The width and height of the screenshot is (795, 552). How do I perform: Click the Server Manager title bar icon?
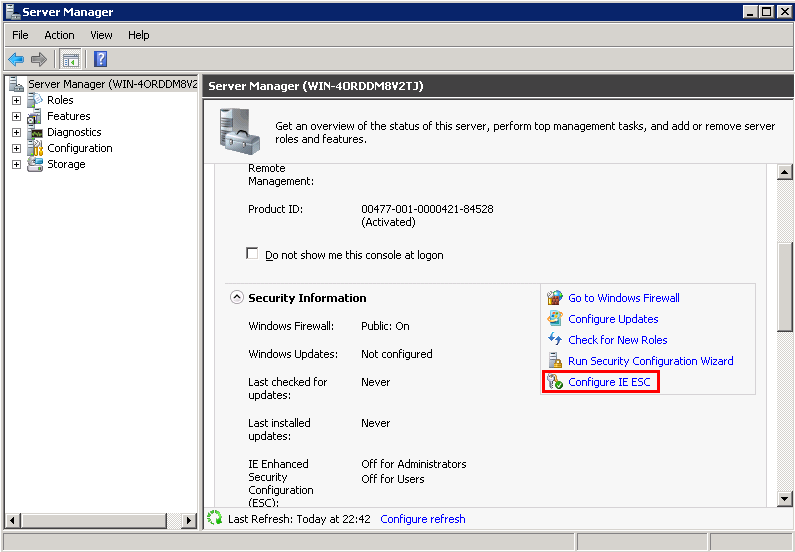(x=13, y=12)
